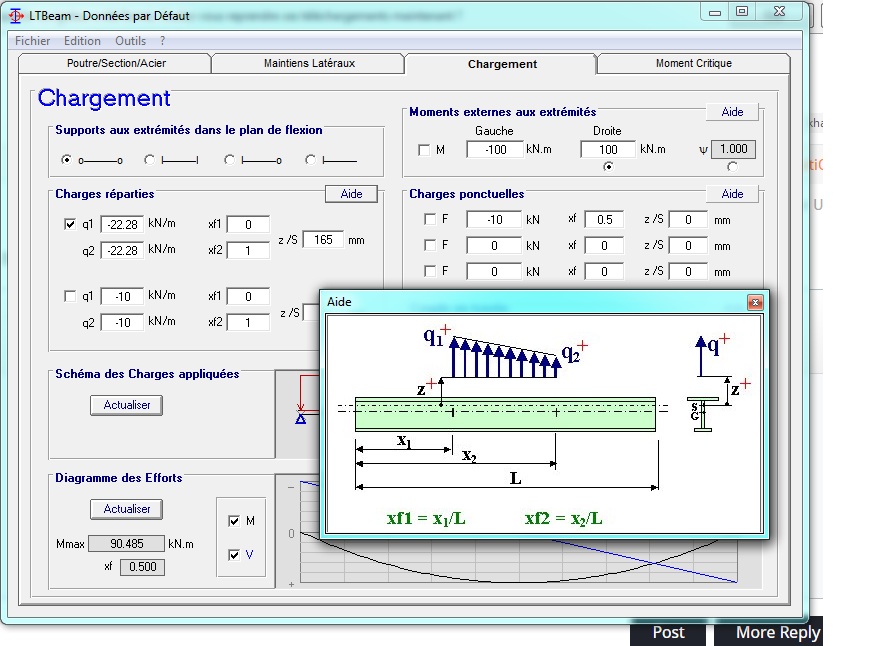Enable the third point load F checkbox
This screenshot has width=877, height=646.
(430, 271)
